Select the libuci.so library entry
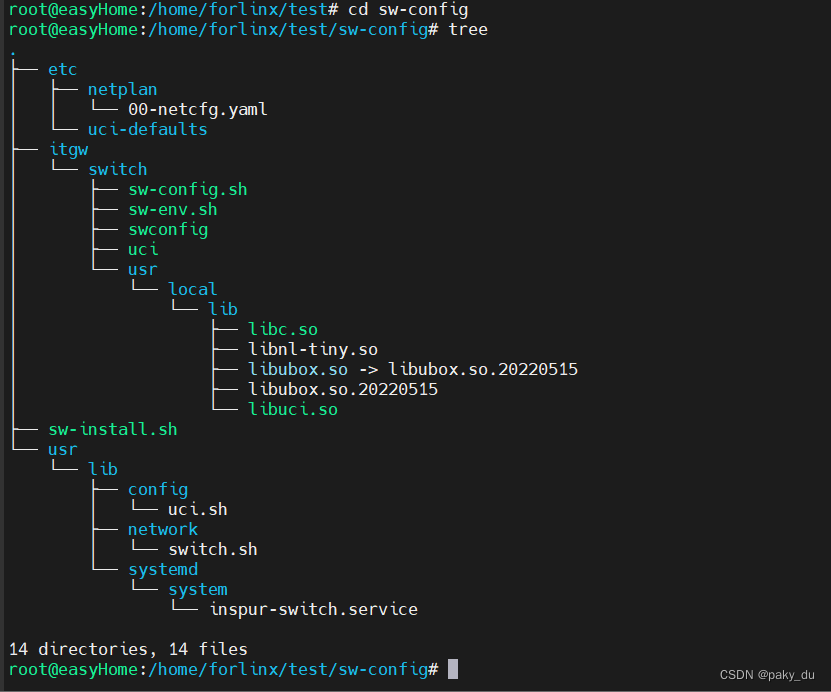This screenshot has width=831, height=692. (x=293, y=409)
